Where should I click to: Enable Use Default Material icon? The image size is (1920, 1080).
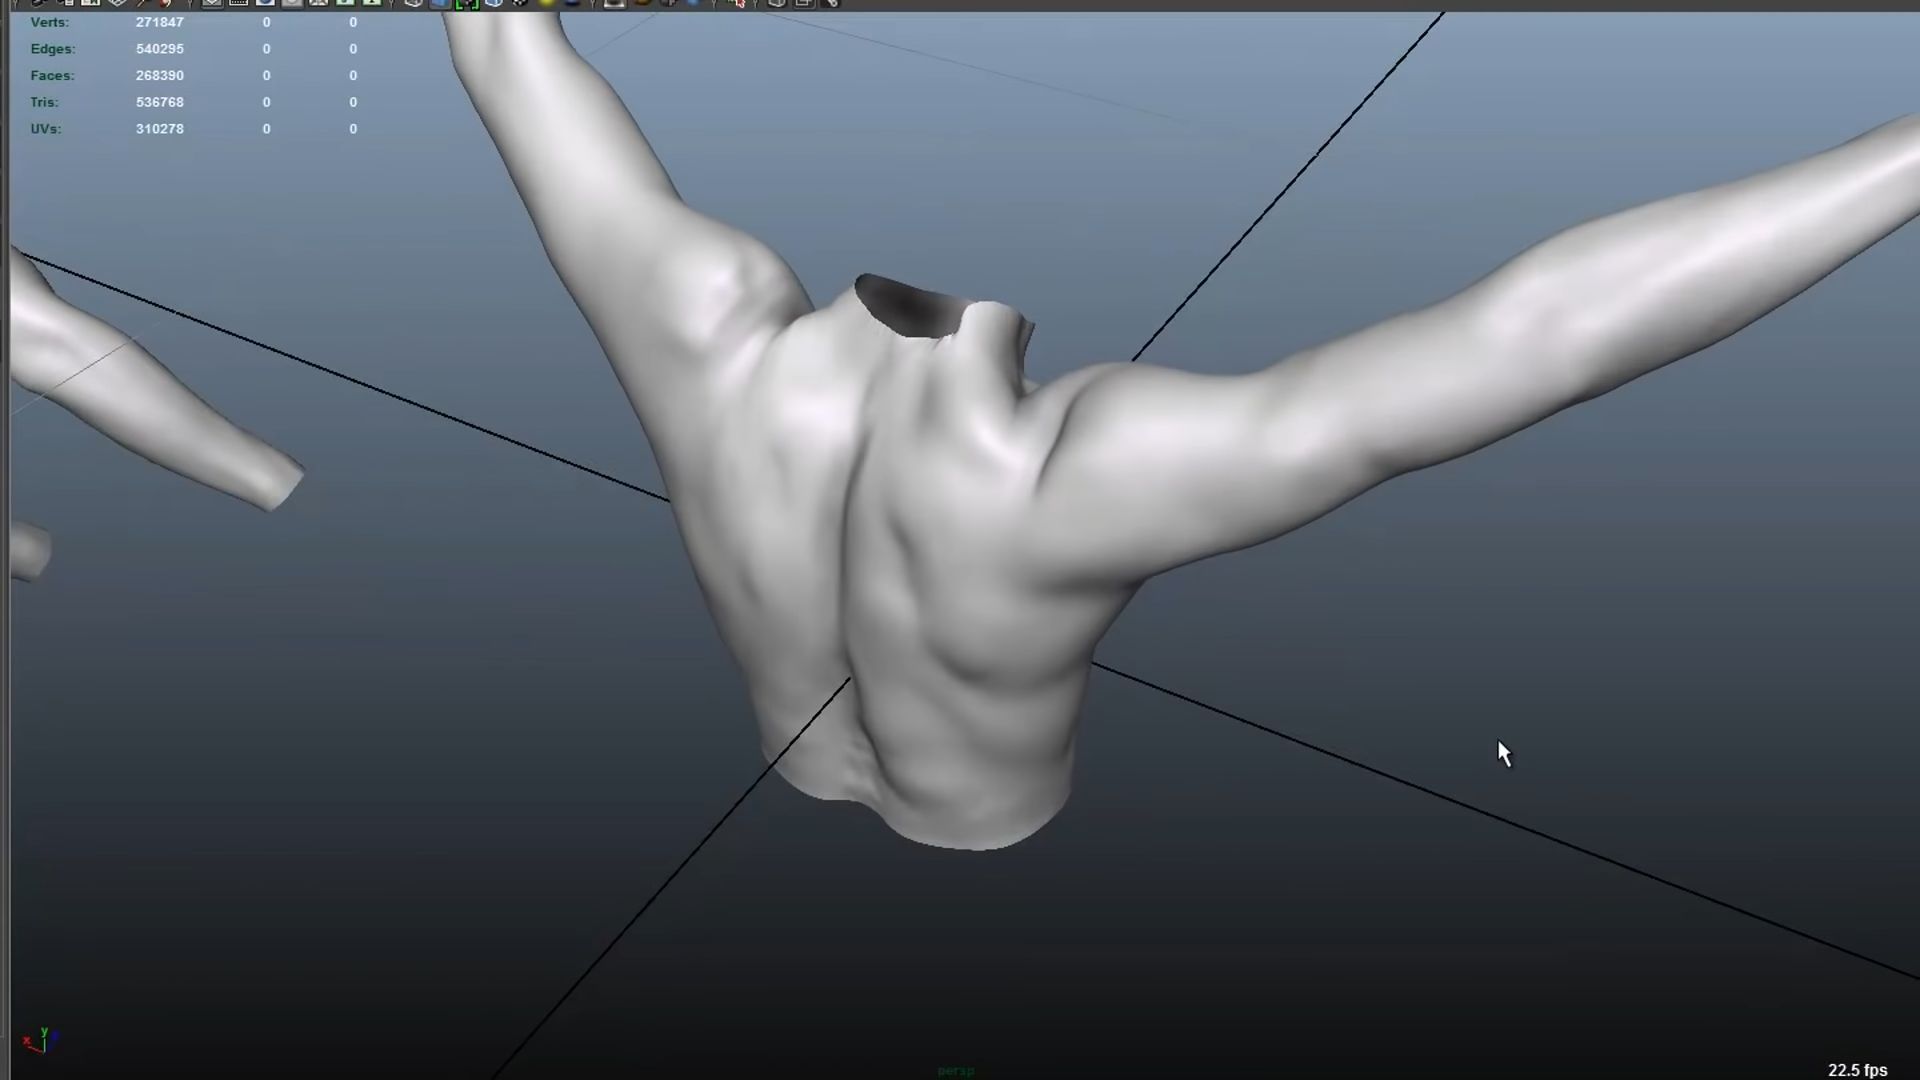point(467,3)
